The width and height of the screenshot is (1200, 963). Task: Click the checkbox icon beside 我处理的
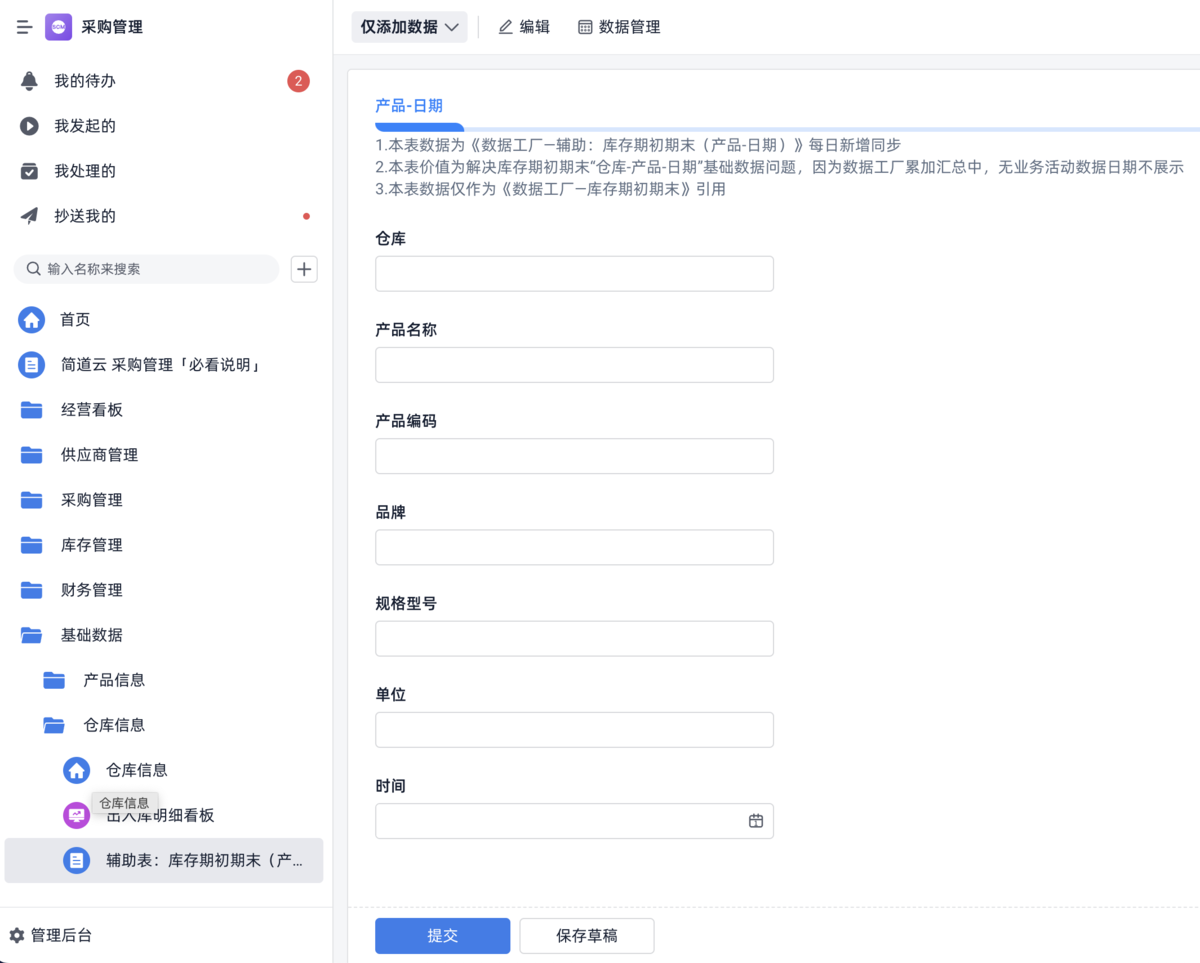tap(29, 171)
